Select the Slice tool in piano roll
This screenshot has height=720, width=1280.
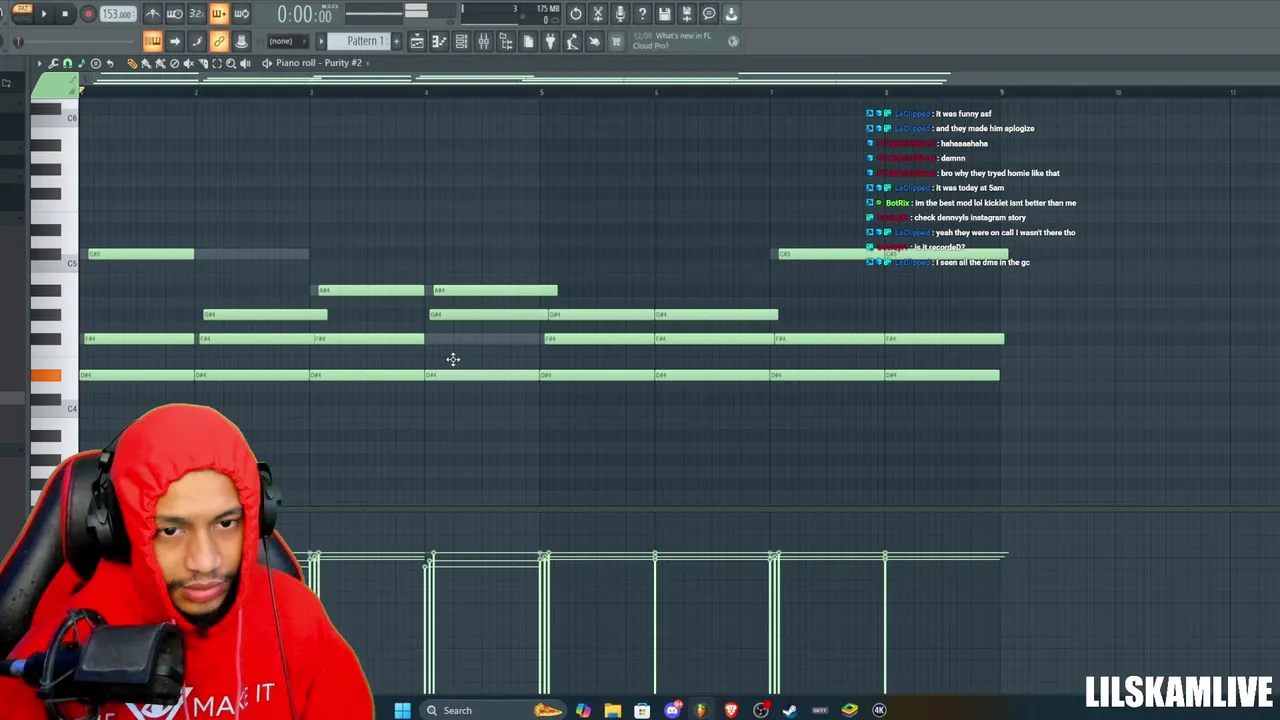point(203,63)
